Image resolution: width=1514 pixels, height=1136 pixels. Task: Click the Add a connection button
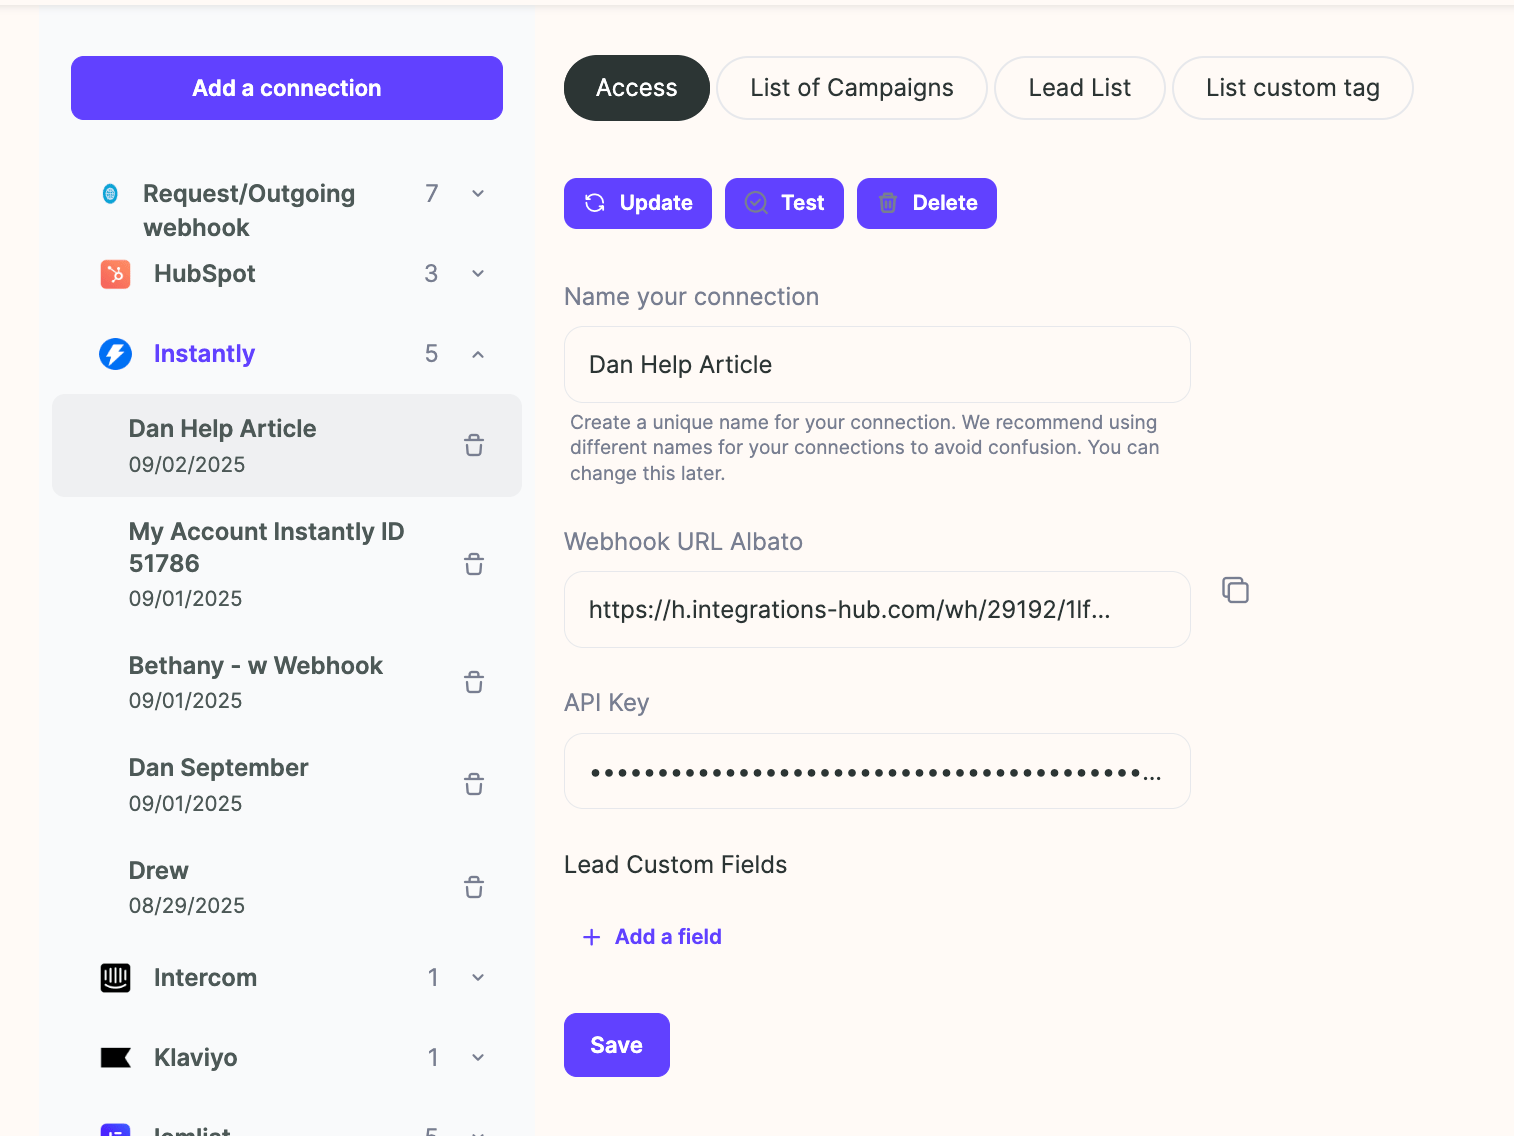click(287, 88)
